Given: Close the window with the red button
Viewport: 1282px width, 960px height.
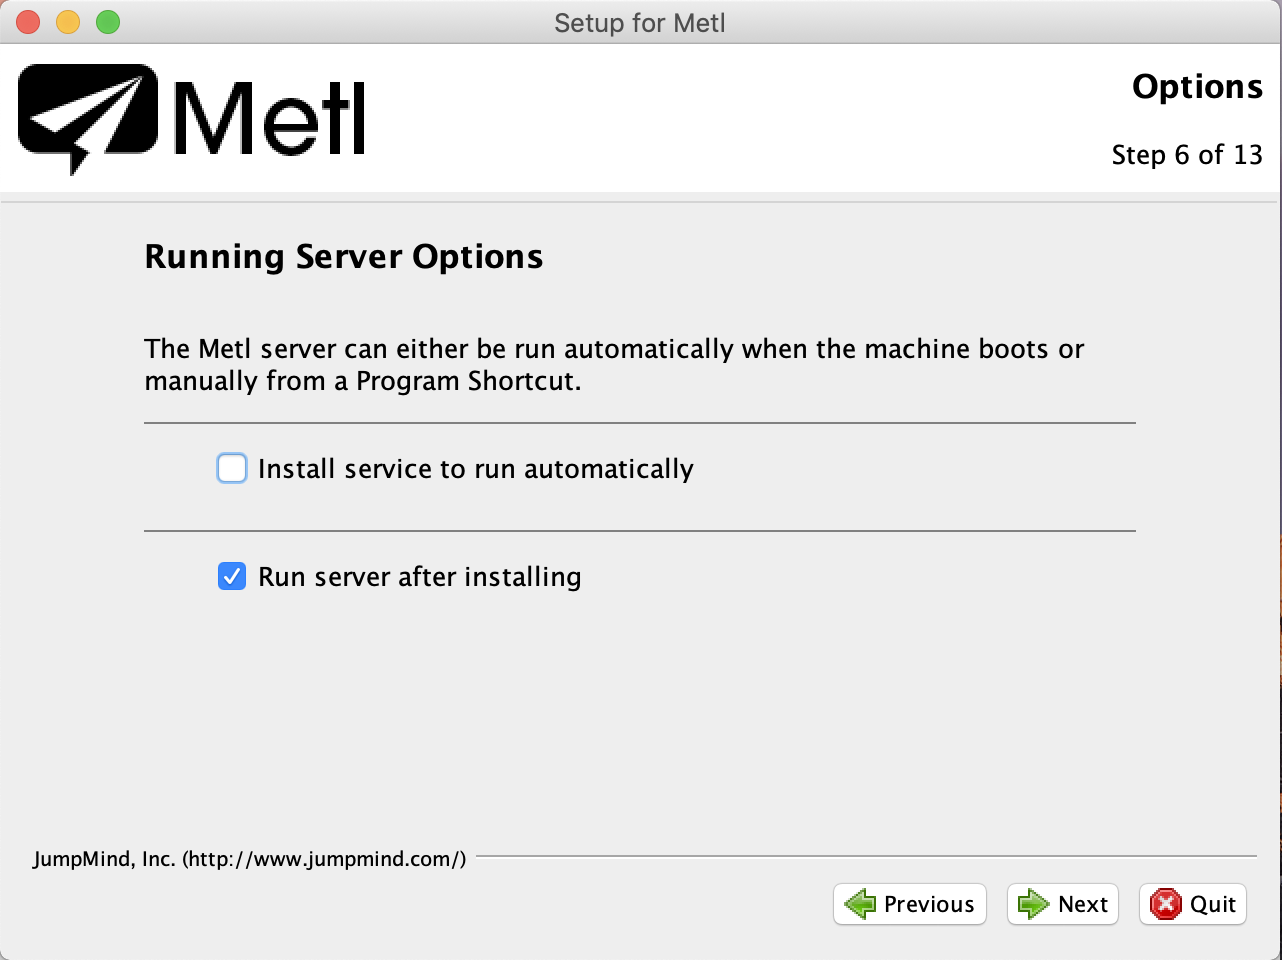Looking at the screenshot, I should 28,22.
